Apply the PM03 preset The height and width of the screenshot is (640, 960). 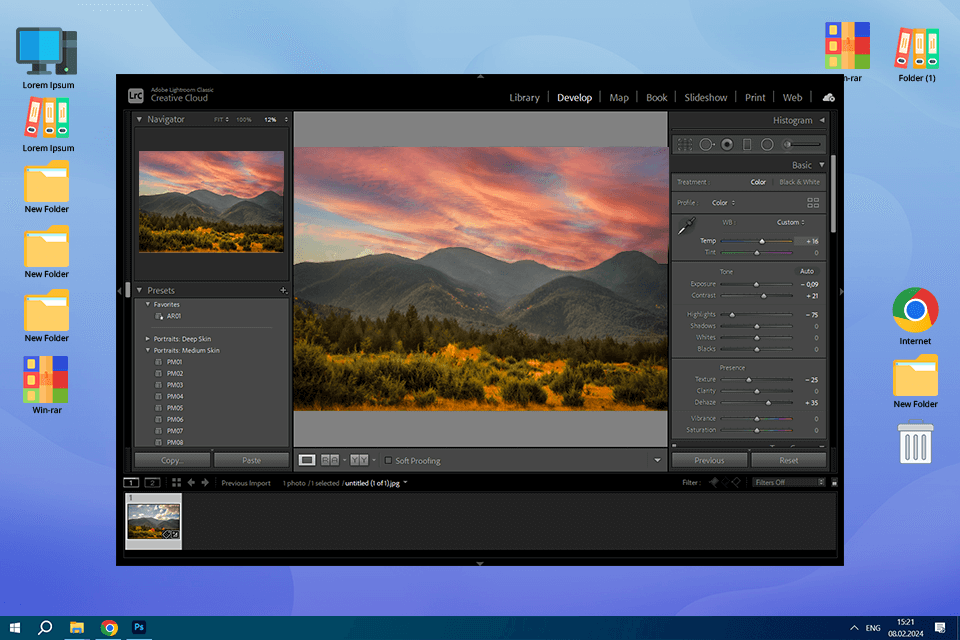point(174,385)
